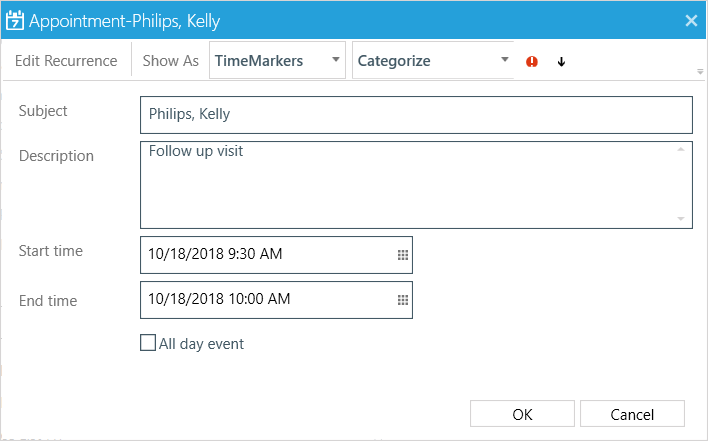
Task: Expand the Categorize dropdown
Action: (x=433, y=60)
